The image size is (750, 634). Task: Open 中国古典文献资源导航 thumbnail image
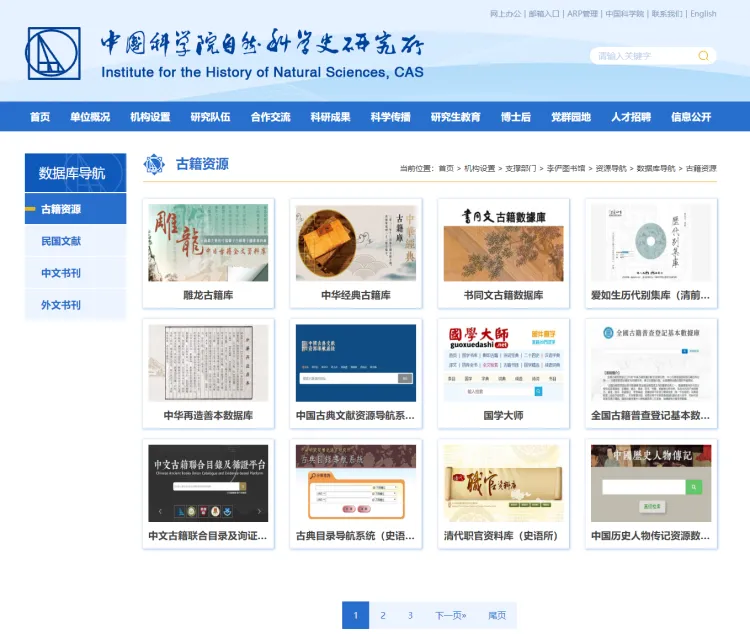[x=356, y=363]
